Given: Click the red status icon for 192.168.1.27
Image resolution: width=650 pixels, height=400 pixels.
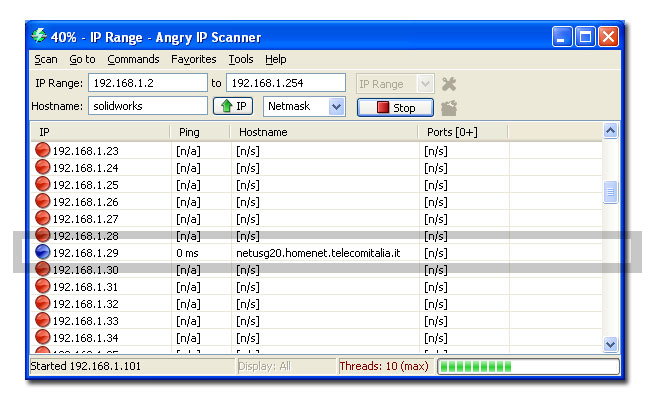Looking at the screenshot, I should (x=42, y=218).
